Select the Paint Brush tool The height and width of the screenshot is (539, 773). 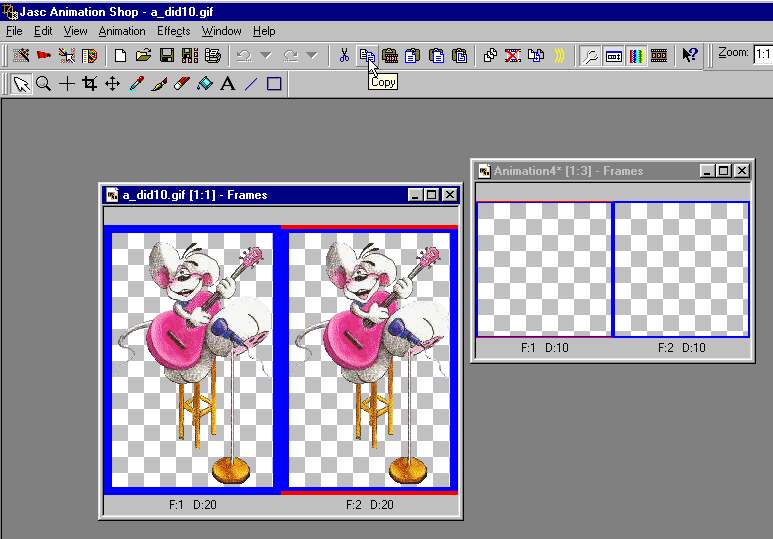(159, 84)
